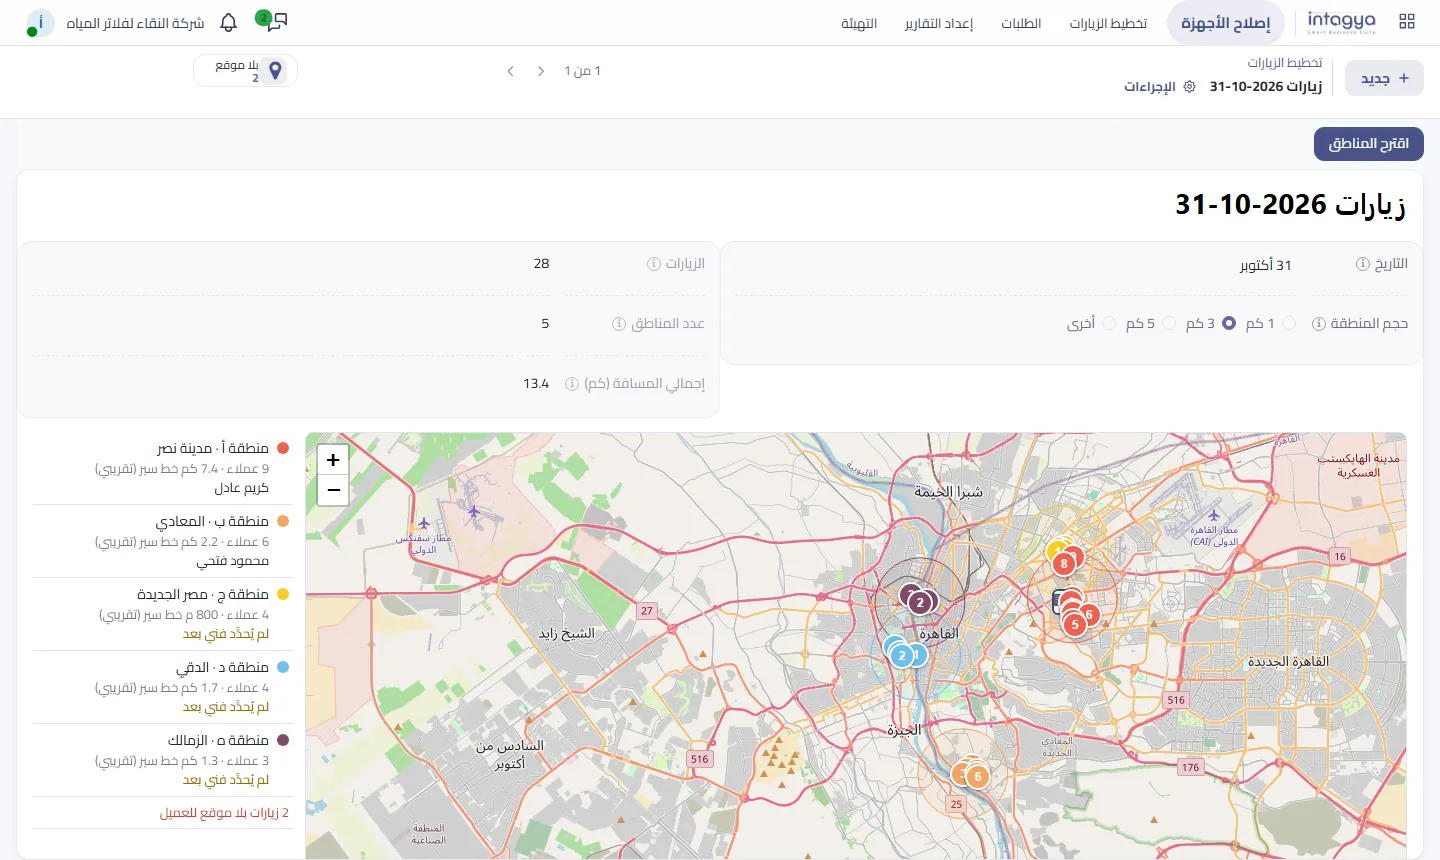Open the notifications bell
The height and width of the screenshot is (860, 1440).
229,22
